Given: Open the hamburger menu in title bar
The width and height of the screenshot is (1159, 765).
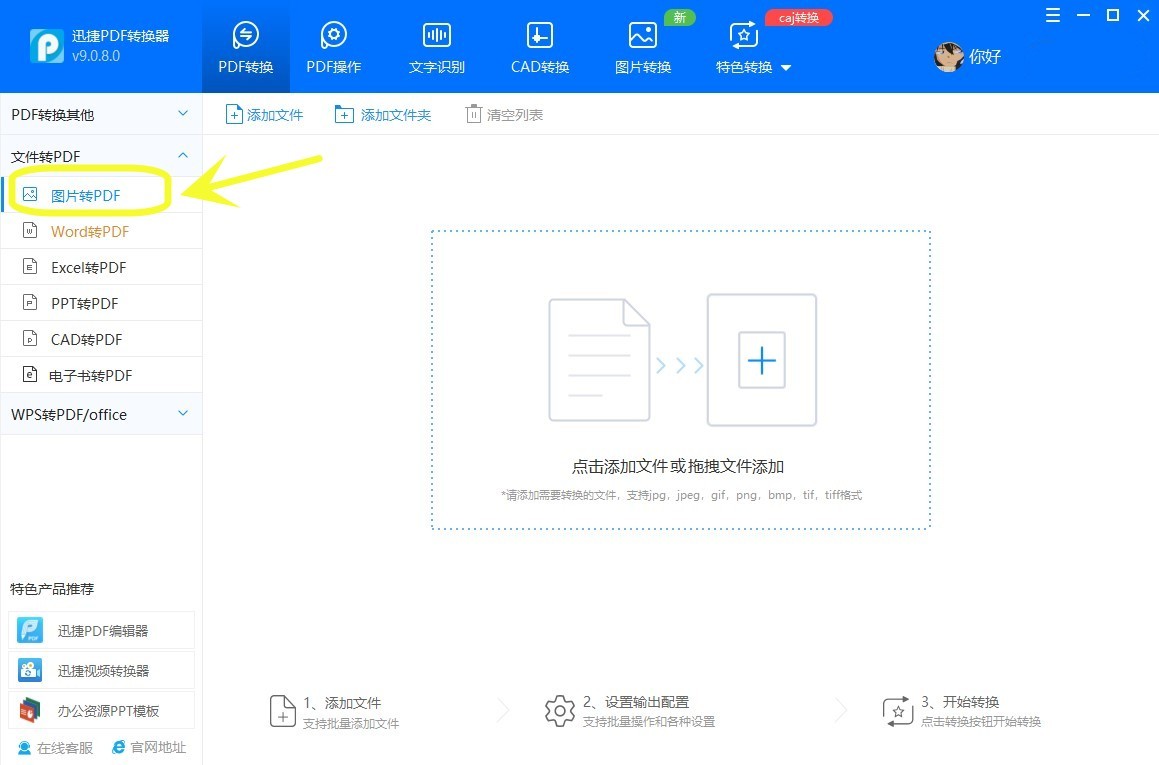Looking at the screenshot, I should pos(1052,15).
